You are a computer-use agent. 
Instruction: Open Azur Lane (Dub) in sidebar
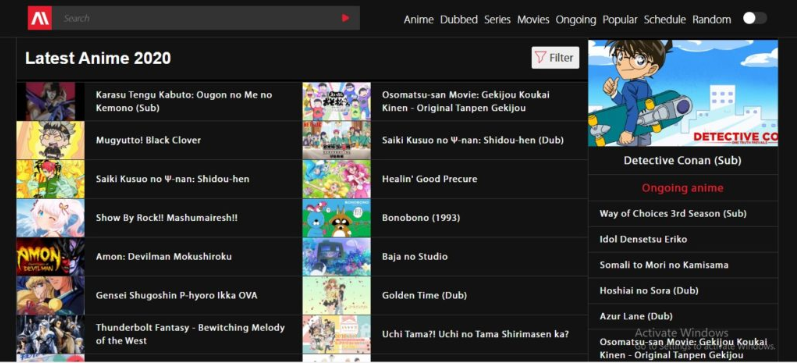tap(636, 316)
